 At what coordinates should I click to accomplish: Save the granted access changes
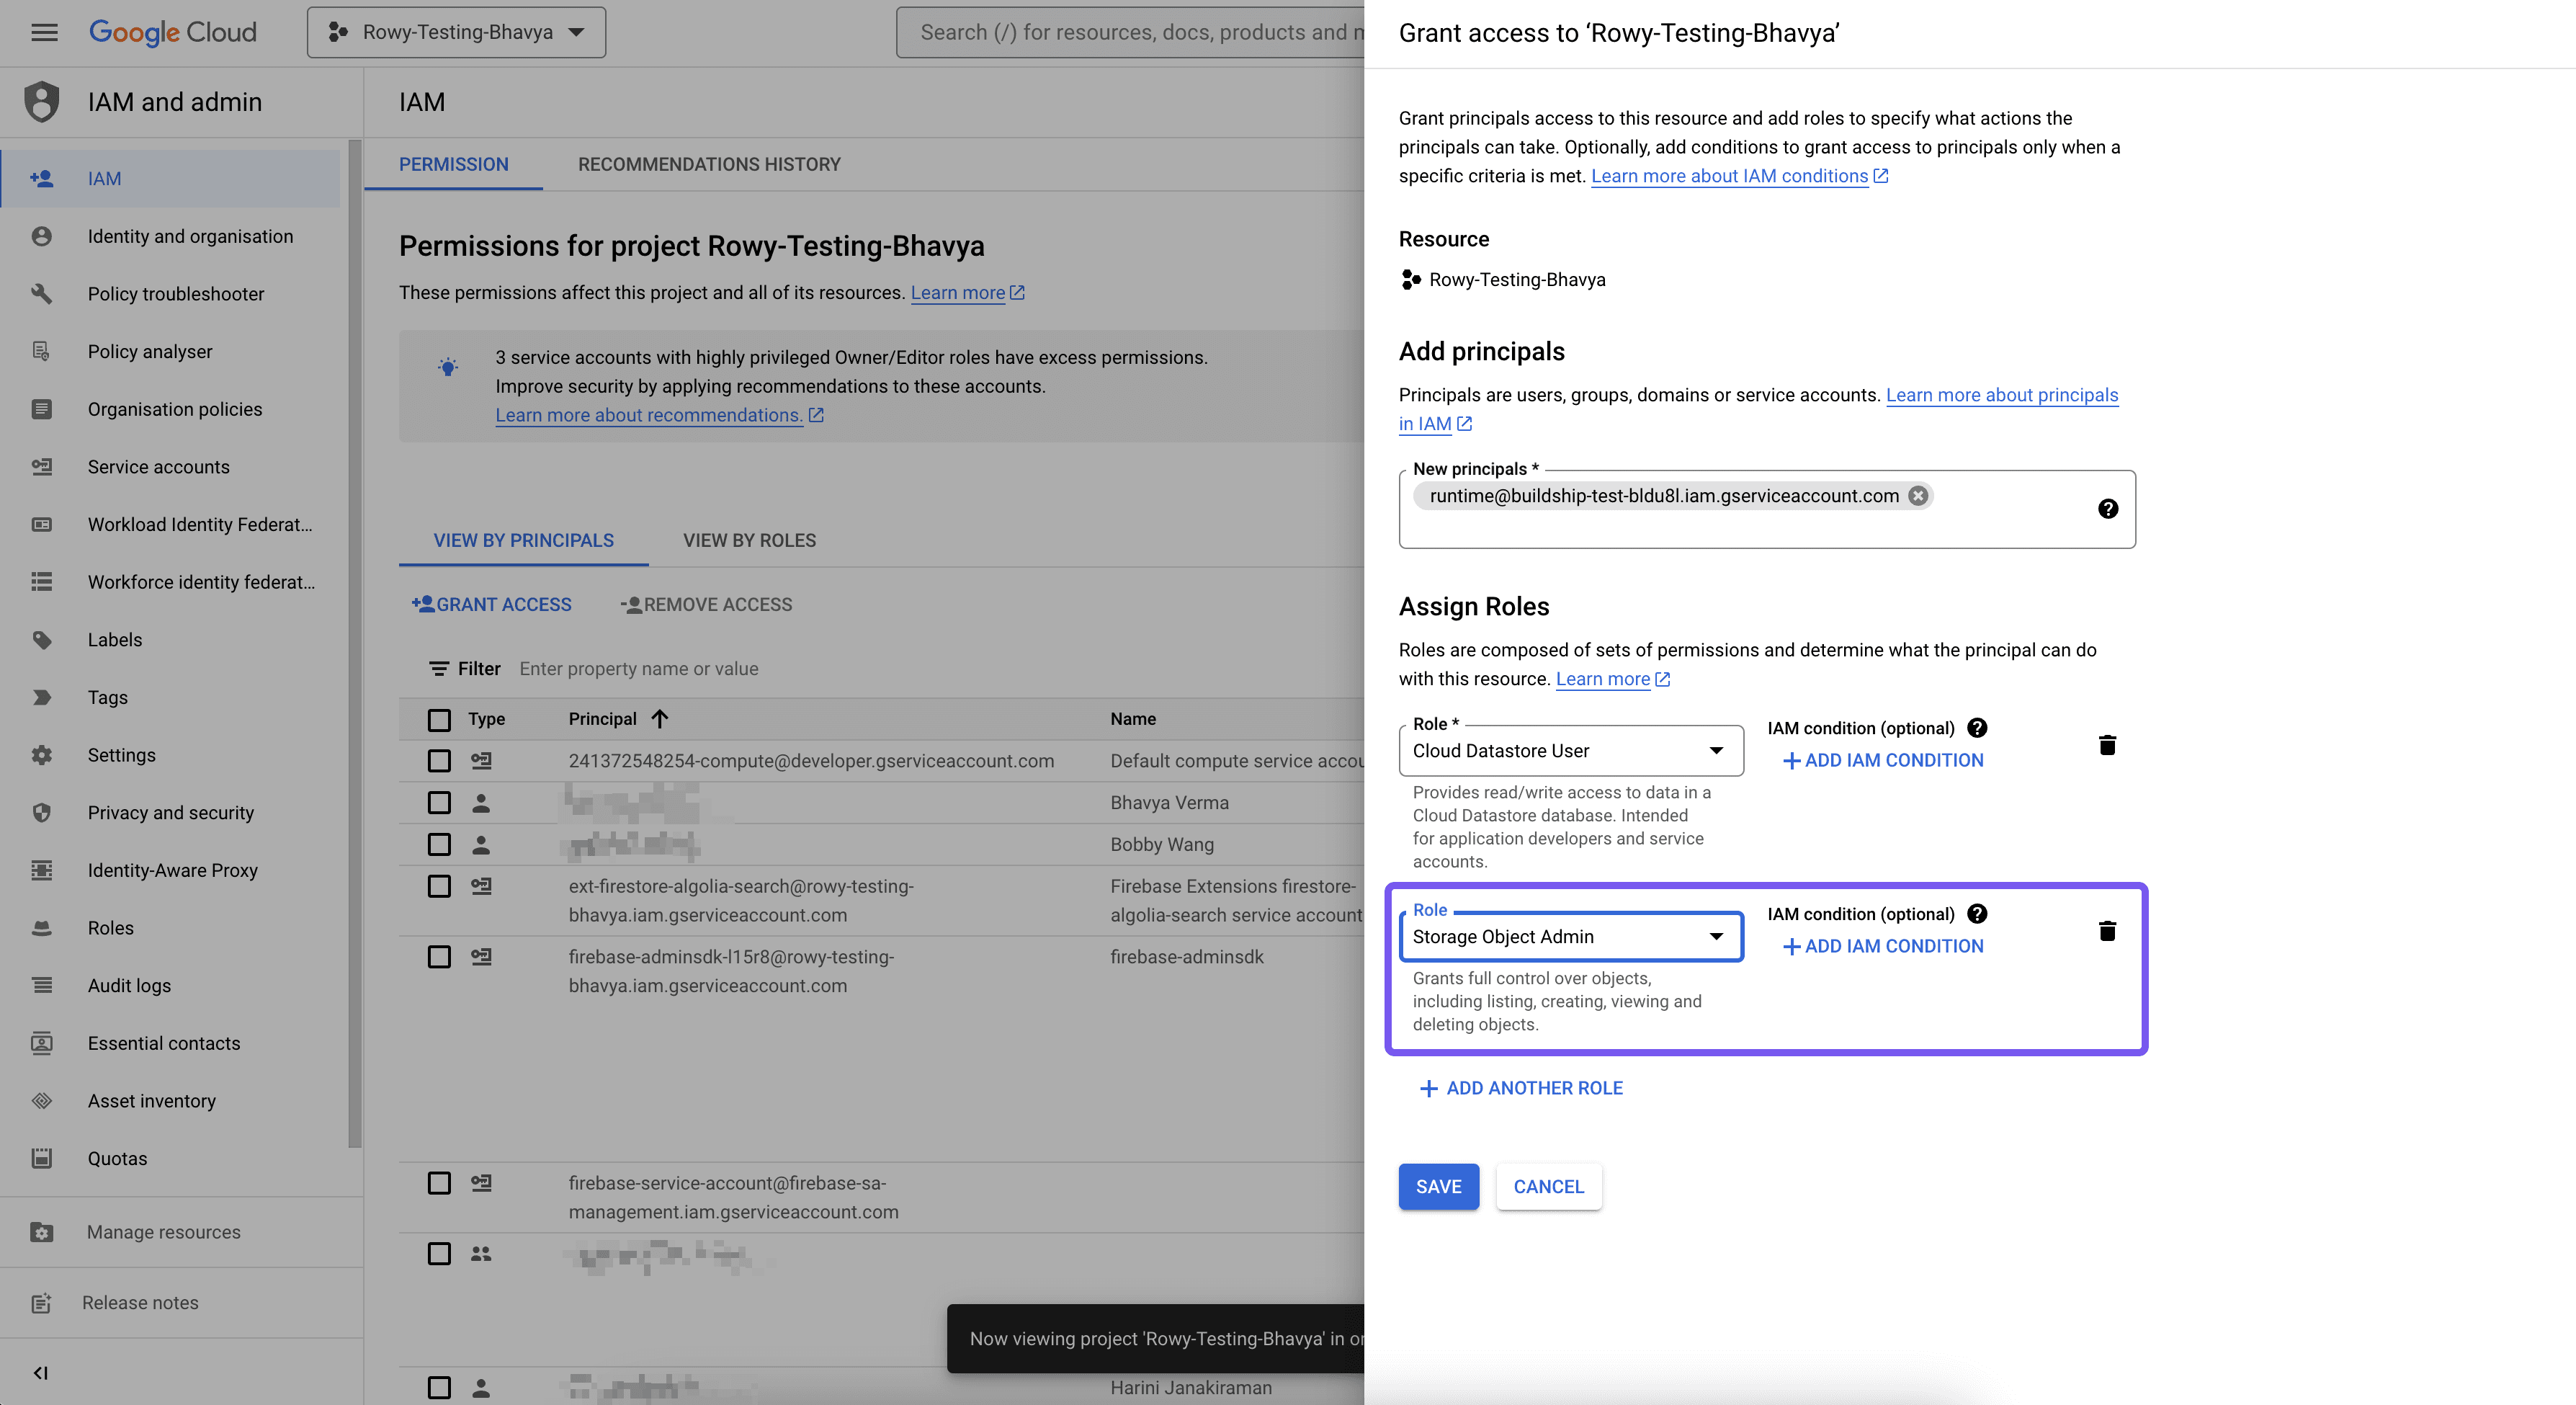[1438, 1187]
